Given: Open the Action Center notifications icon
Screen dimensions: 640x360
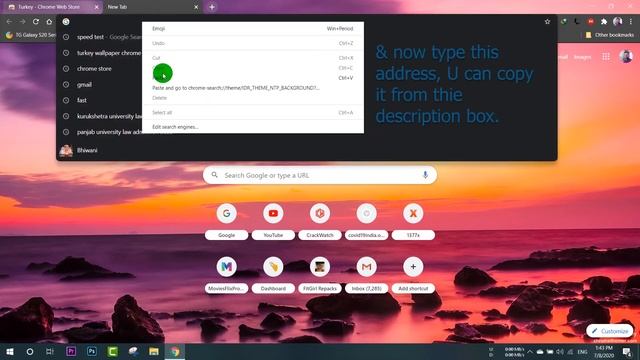Looking at the screenshot, I should coord(627,351).
